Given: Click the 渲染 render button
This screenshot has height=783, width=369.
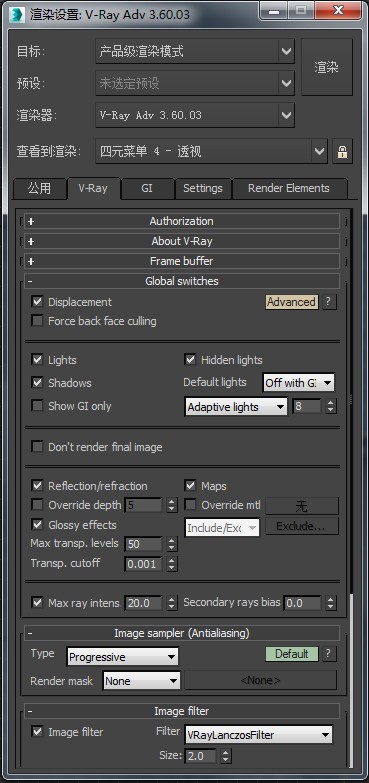Looking at the screenshot, I should click(x=327, y=67).
